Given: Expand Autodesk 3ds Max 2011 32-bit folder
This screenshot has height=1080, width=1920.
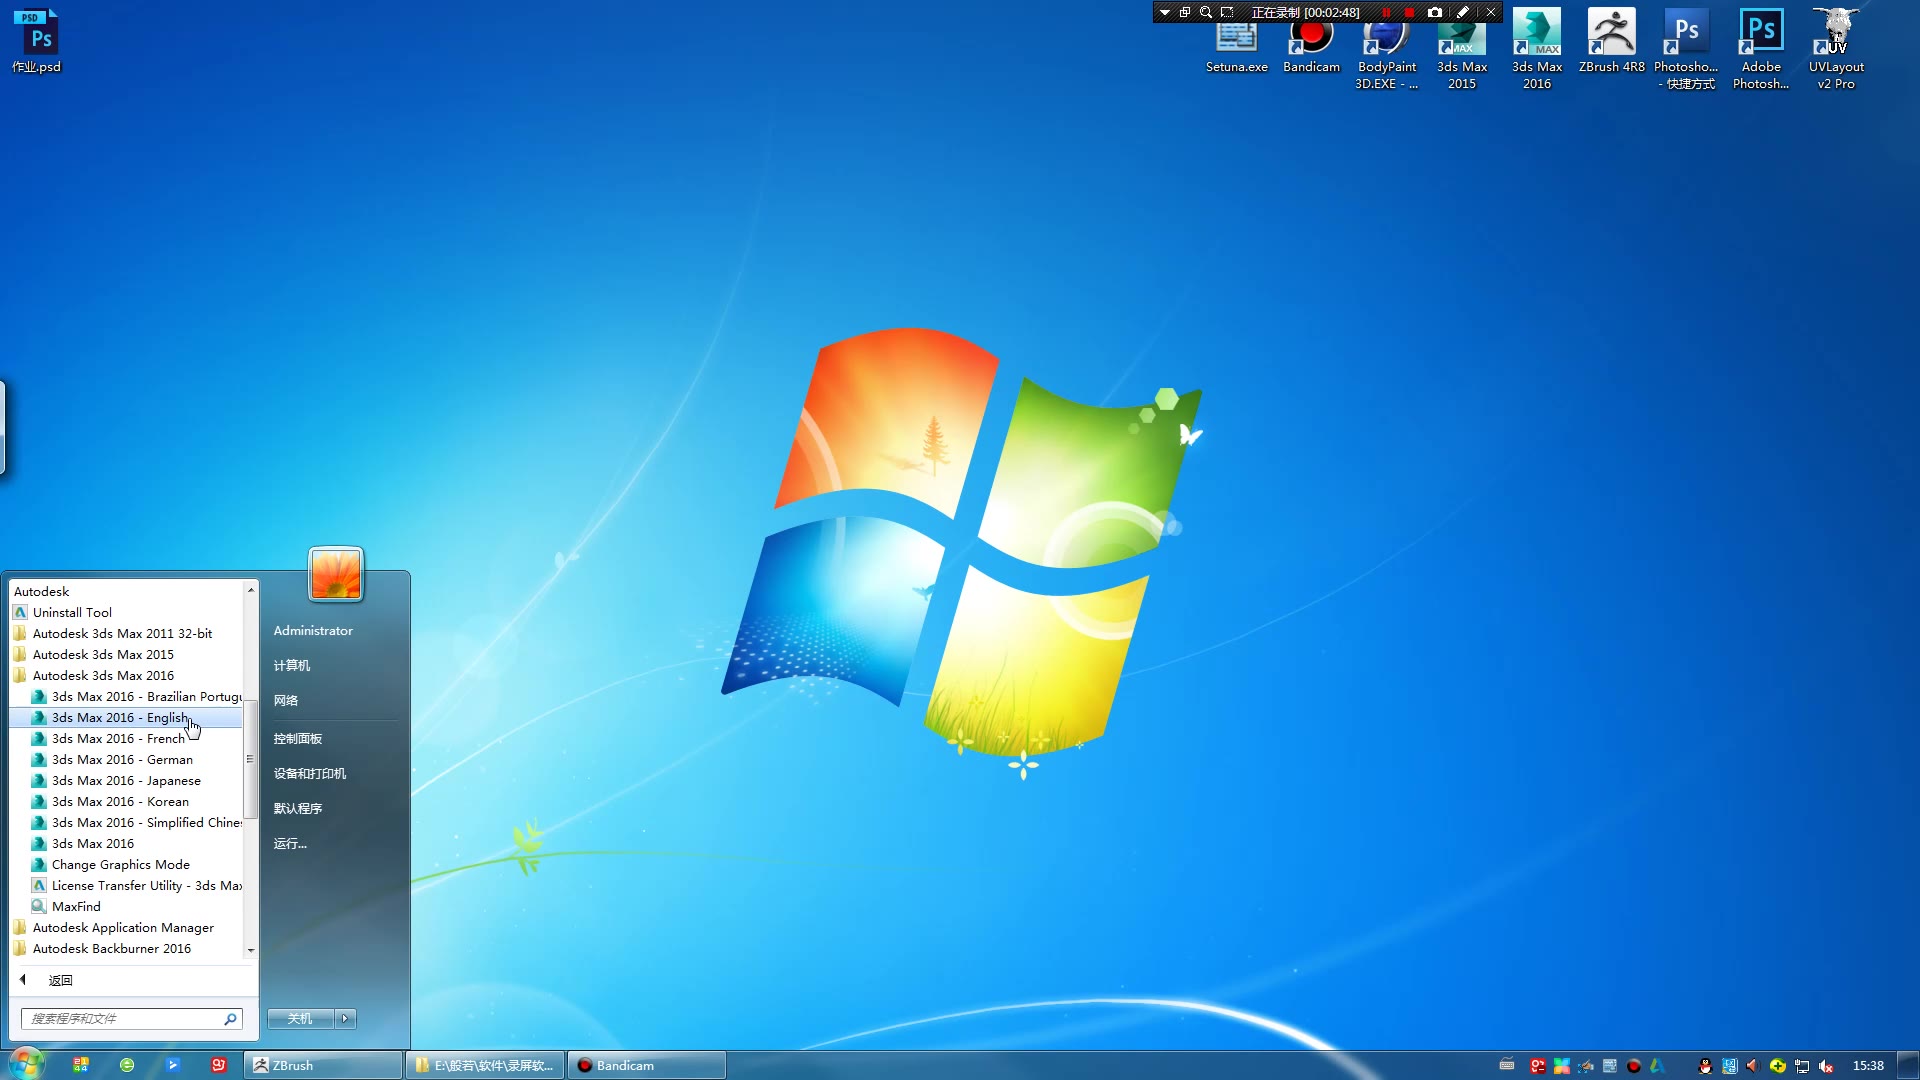Looking at the screenshot, I should 126,633.
